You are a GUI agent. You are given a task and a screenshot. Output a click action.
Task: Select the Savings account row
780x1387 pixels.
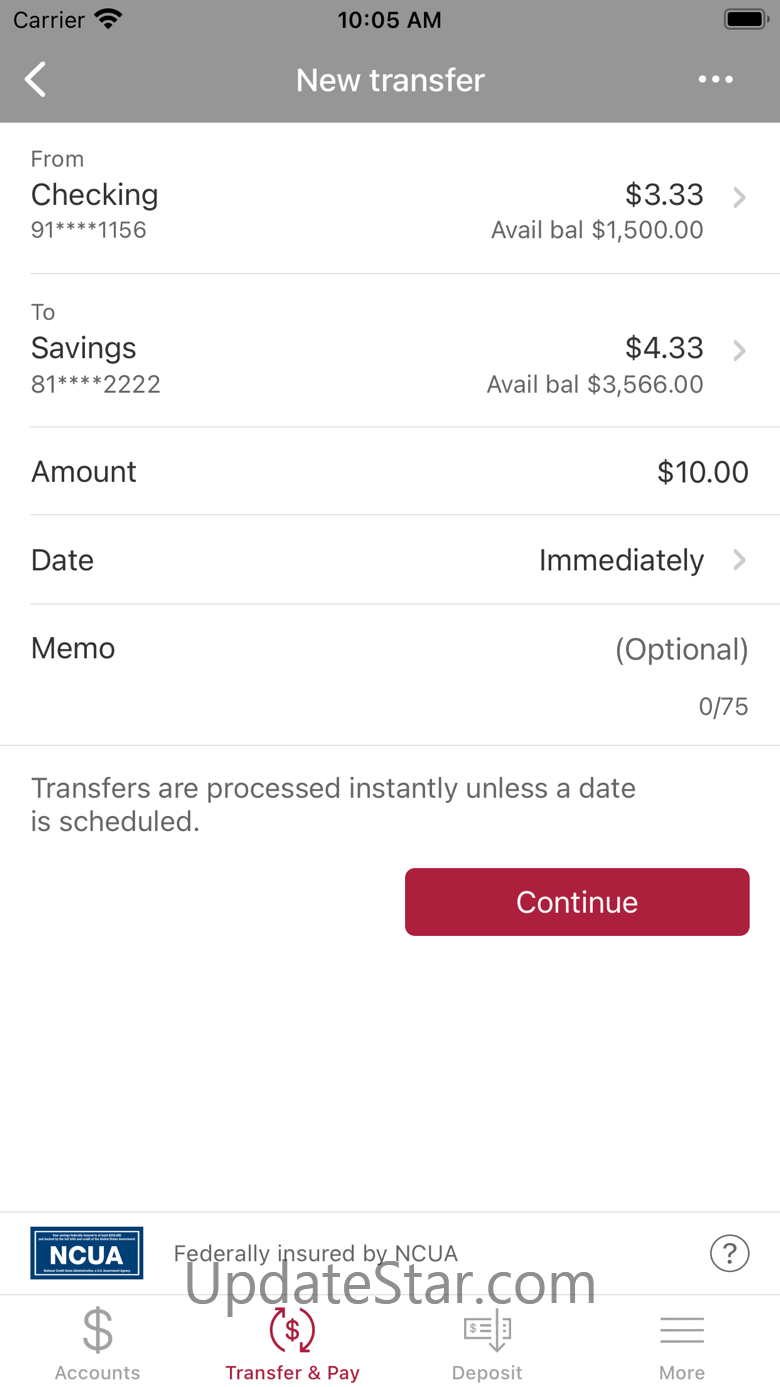(x=390, y=350)
